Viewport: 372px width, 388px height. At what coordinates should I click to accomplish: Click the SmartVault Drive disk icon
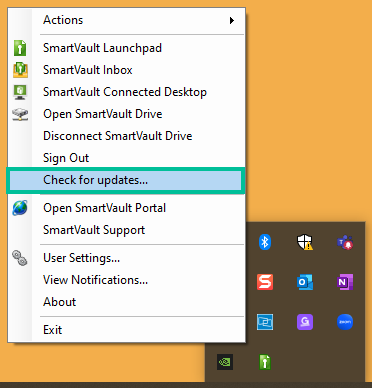pyautogui.click(x=20, y=114)
